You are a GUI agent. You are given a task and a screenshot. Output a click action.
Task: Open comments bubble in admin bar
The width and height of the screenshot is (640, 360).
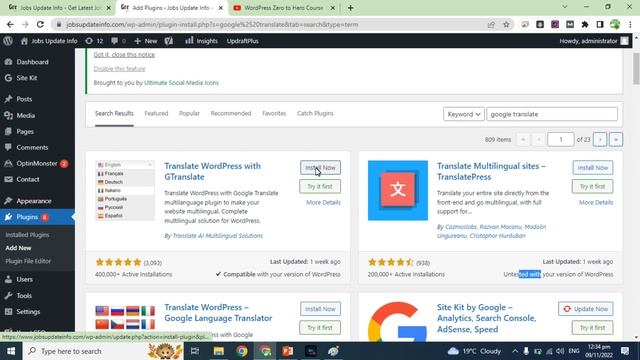tap(118, 41)
